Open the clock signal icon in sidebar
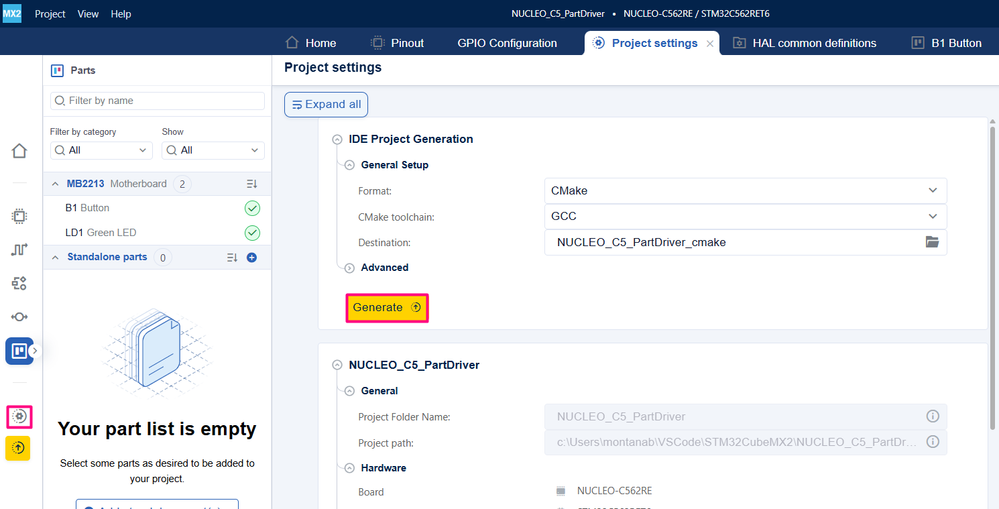Image resolution: width=999 pixels, height=509 pixels. pos(19,250)
